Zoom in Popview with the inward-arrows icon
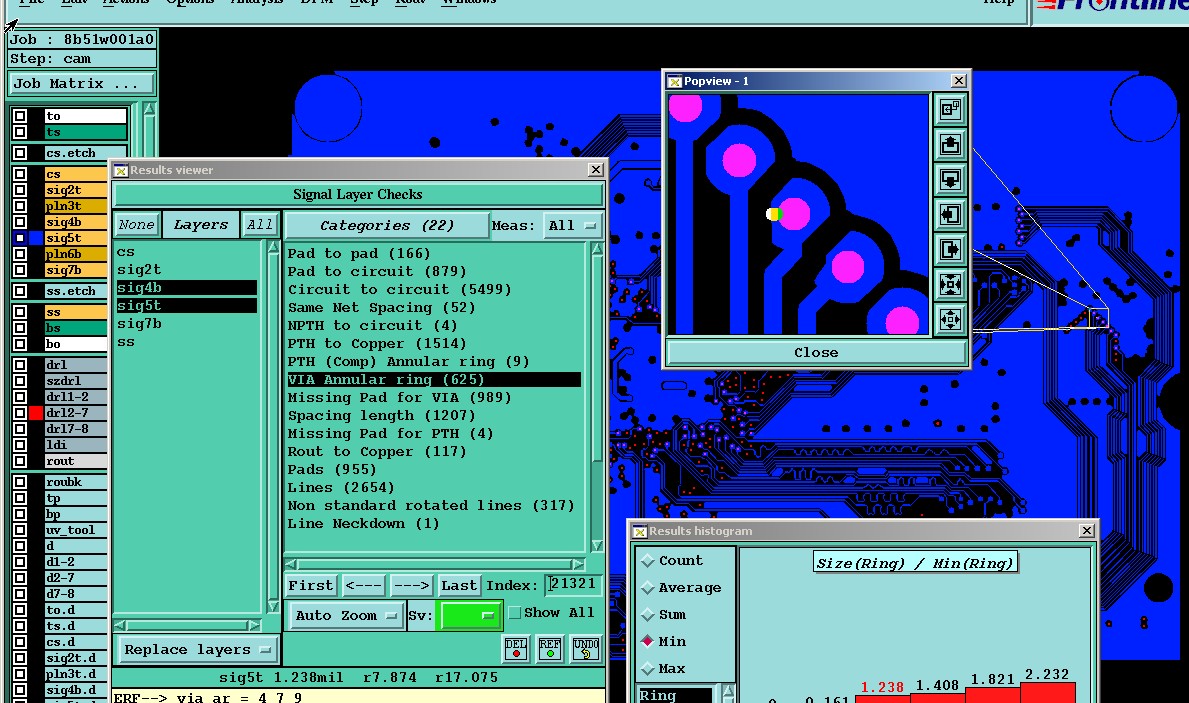 tap(950, 284)
